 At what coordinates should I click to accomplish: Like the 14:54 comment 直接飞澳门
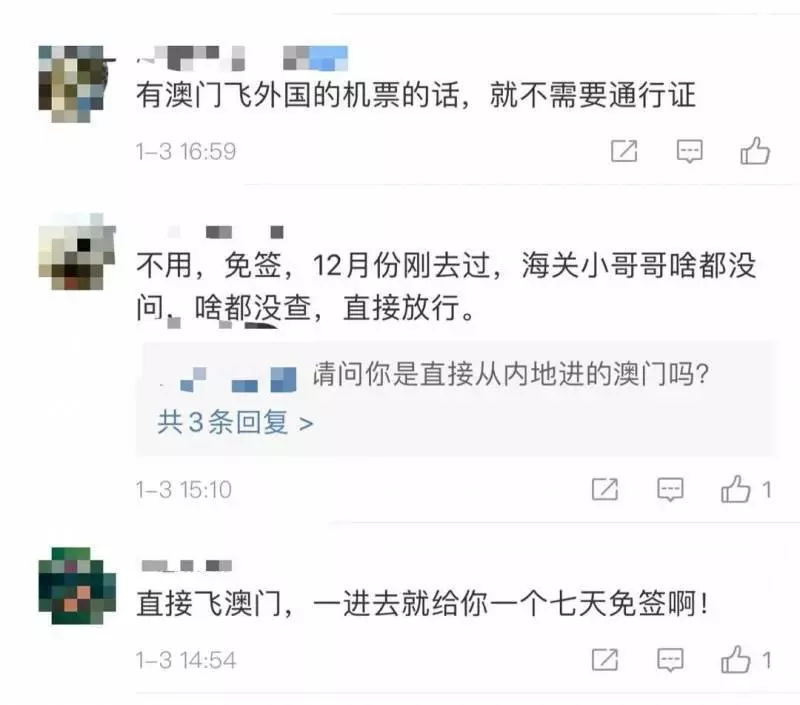point(745,659)
